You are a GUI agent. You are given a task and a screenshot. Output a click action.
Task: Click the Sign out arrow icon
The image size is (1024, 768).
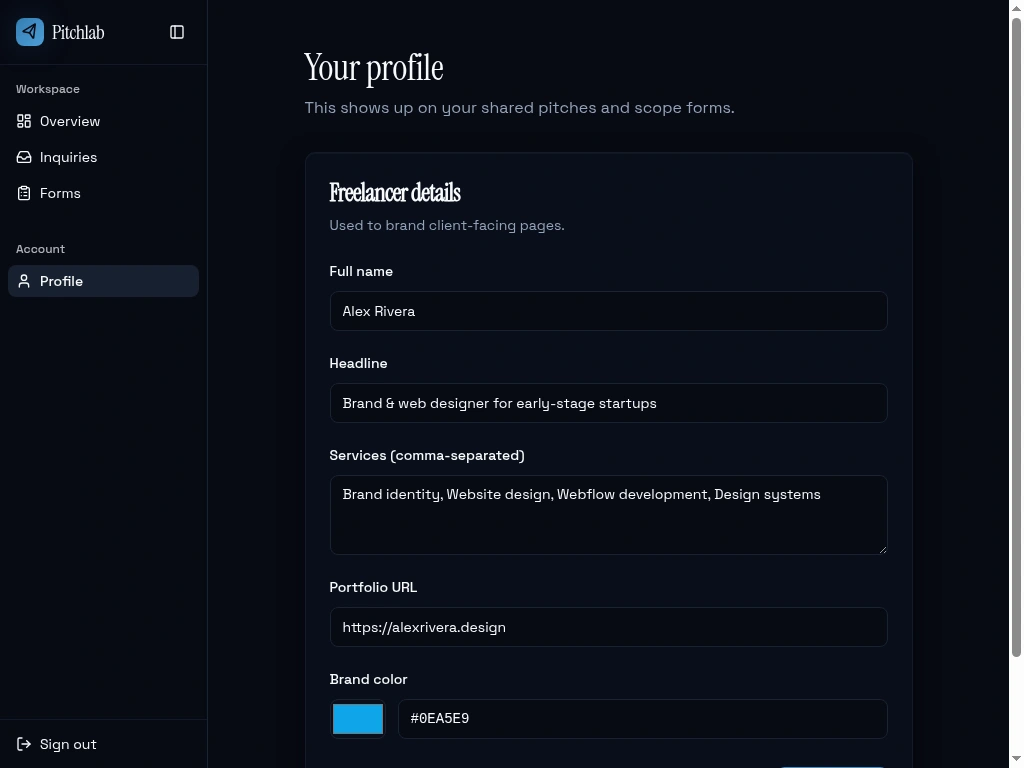[24, 744]
